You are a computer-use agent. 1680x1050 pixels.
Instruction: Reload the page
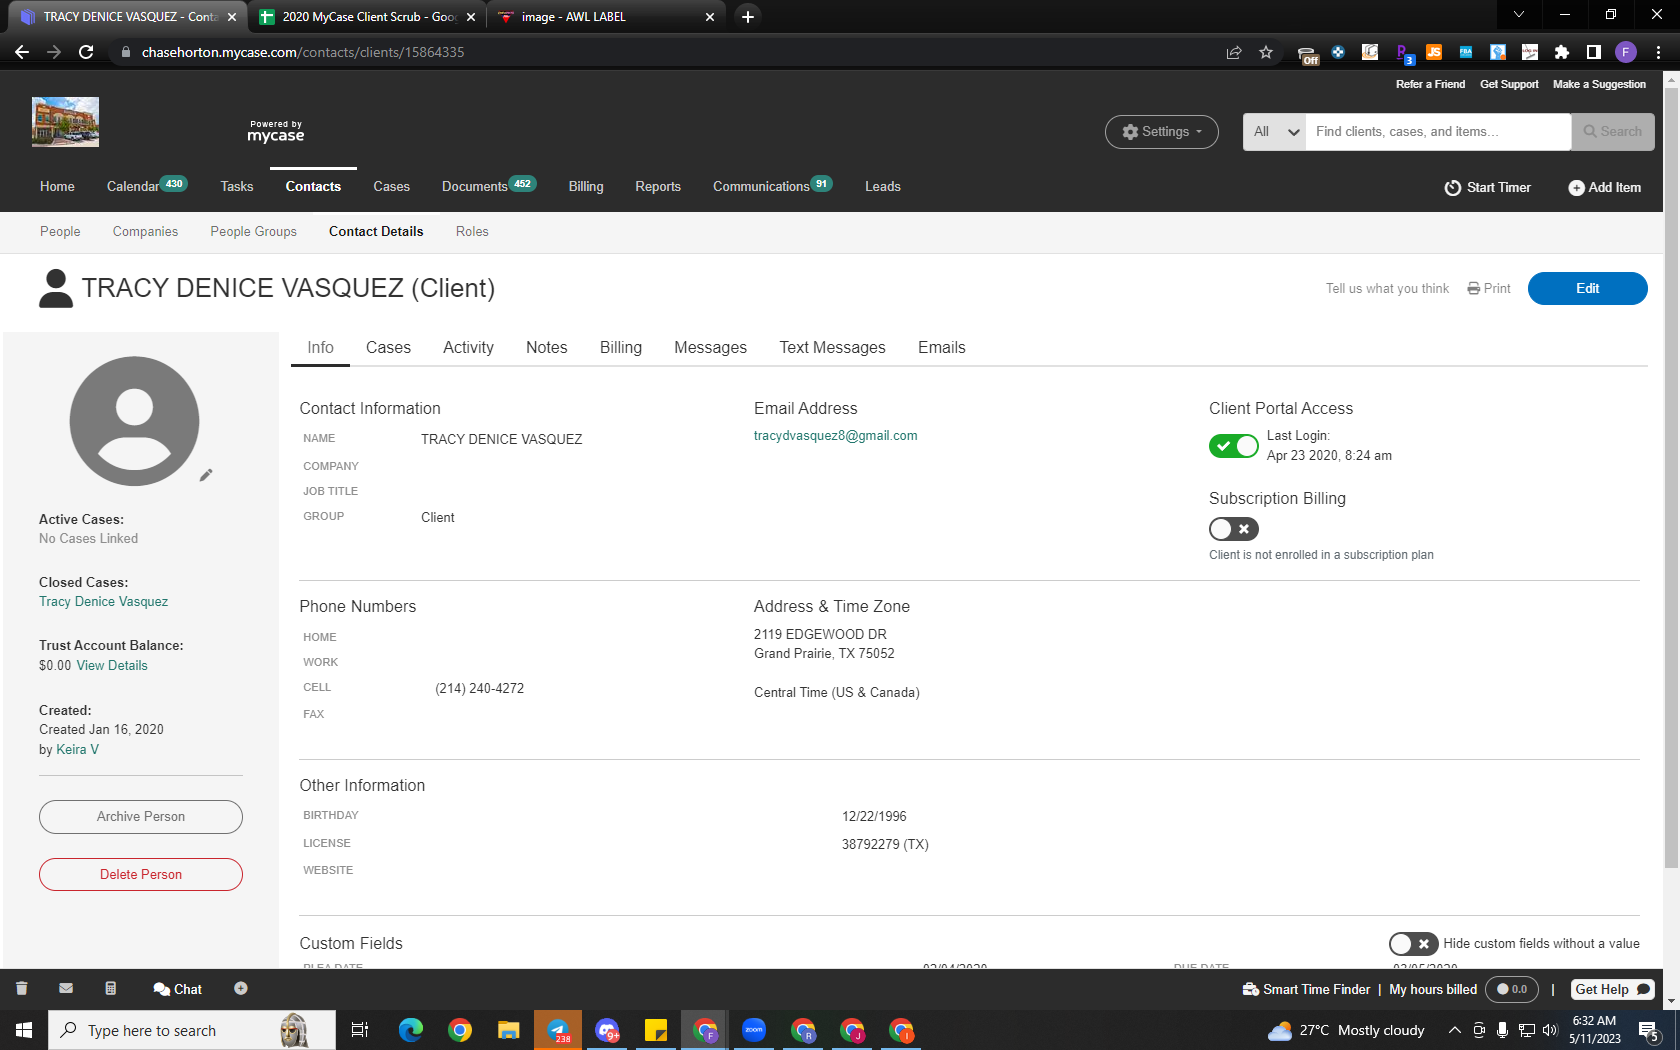(86, 52)
